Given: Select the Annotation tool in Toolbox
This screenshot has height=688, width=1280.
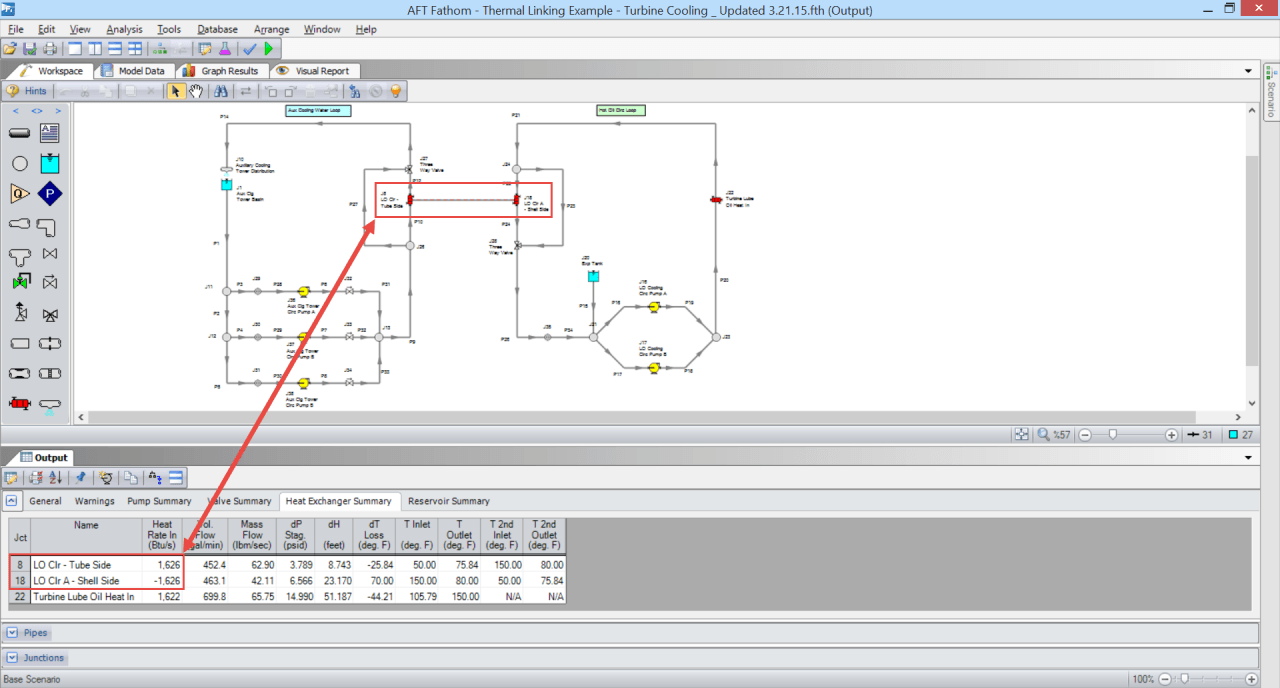Looking at the screenshot, I should [49, 132].
